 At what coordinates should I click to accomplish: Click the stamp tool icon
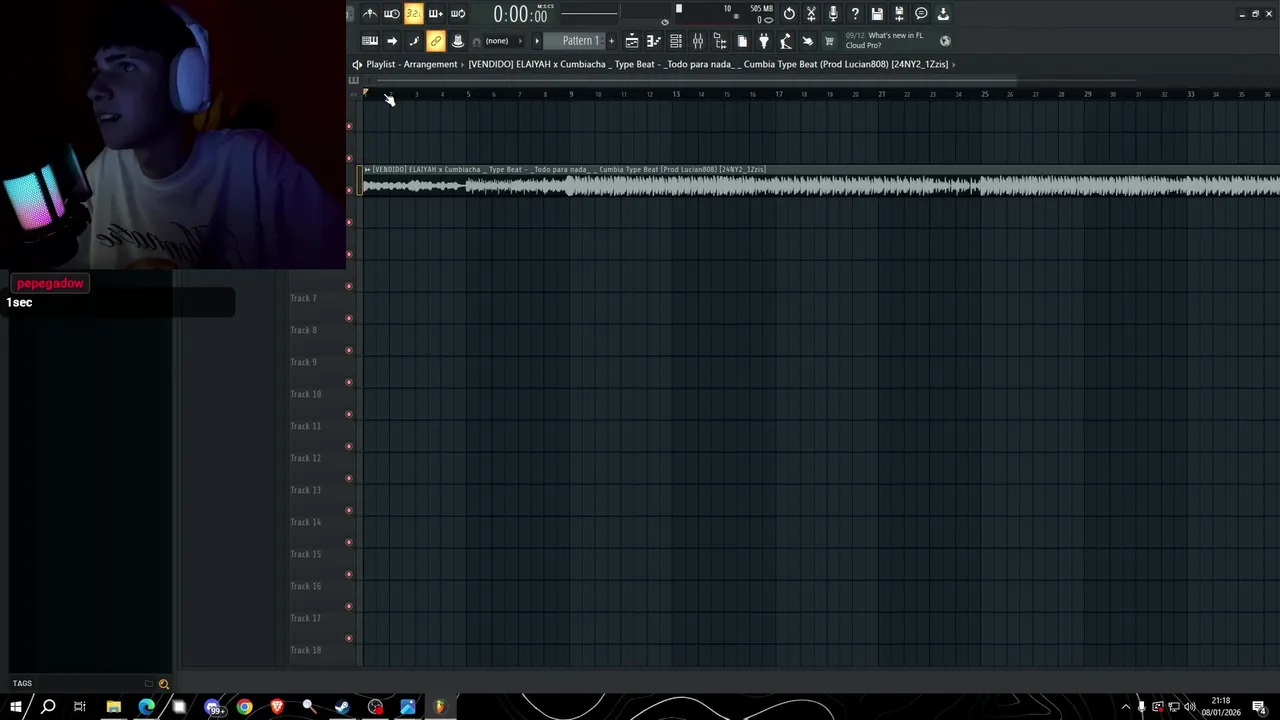click(458, 41)
